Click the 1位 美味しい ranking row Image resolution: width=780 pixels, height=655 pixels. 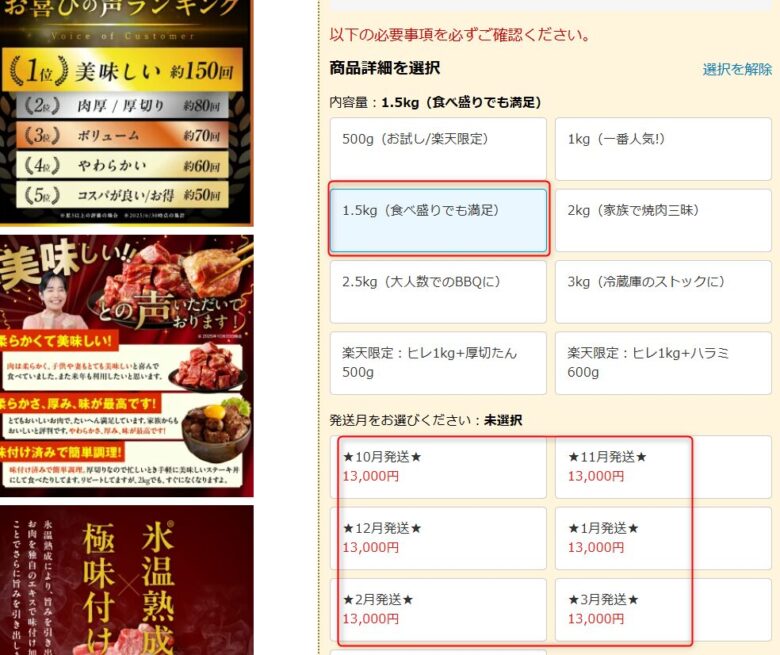point(122,70)
